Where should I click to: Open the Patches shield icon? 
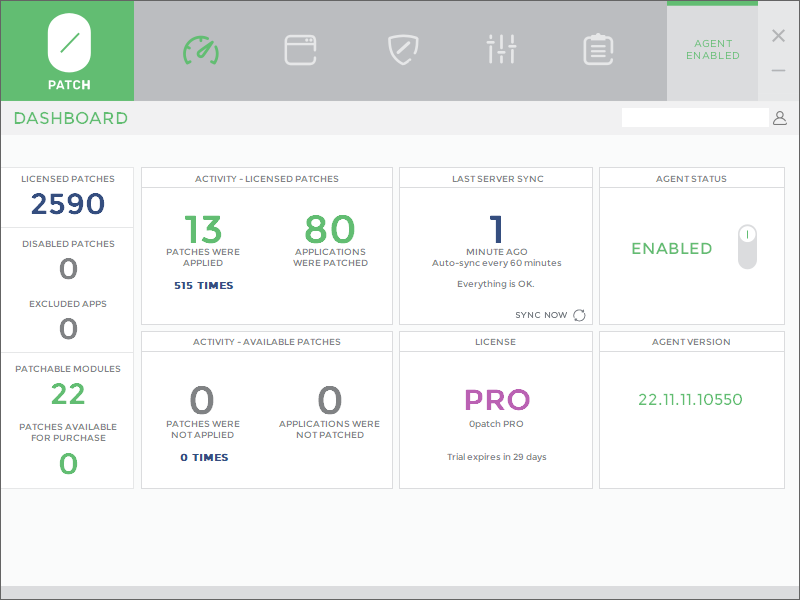coord(403,50)
